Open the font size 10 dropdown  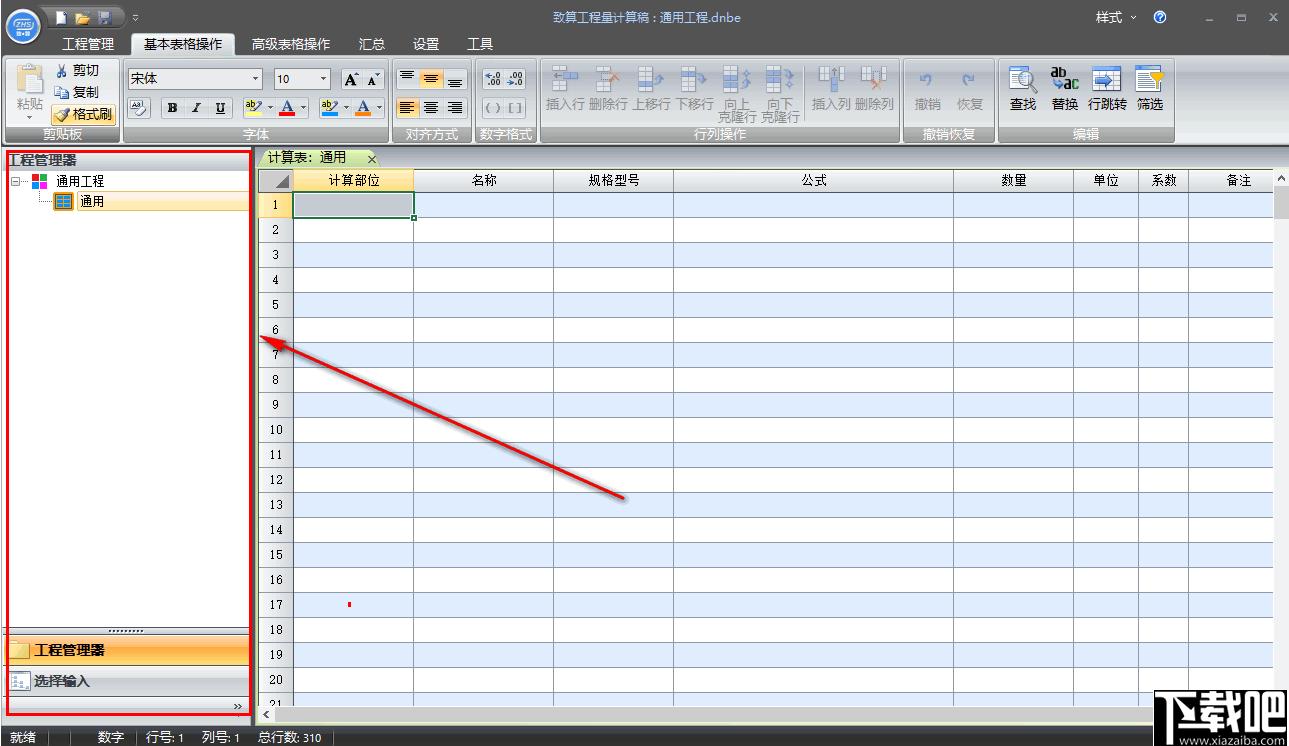(323, 79)
